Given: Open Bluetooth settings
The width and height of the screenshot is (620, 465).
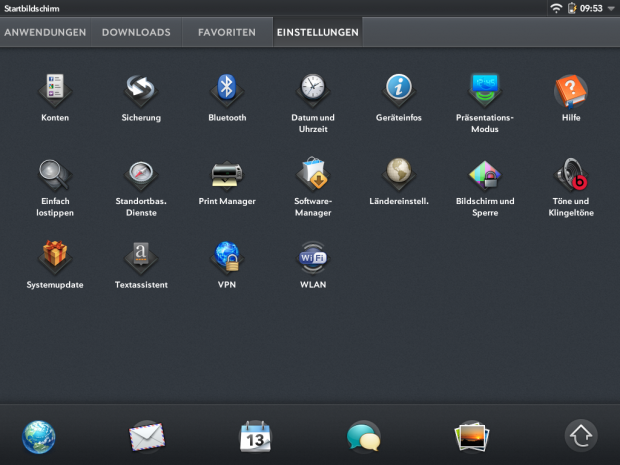Looking at the screenshot, I should click(226, 90).
